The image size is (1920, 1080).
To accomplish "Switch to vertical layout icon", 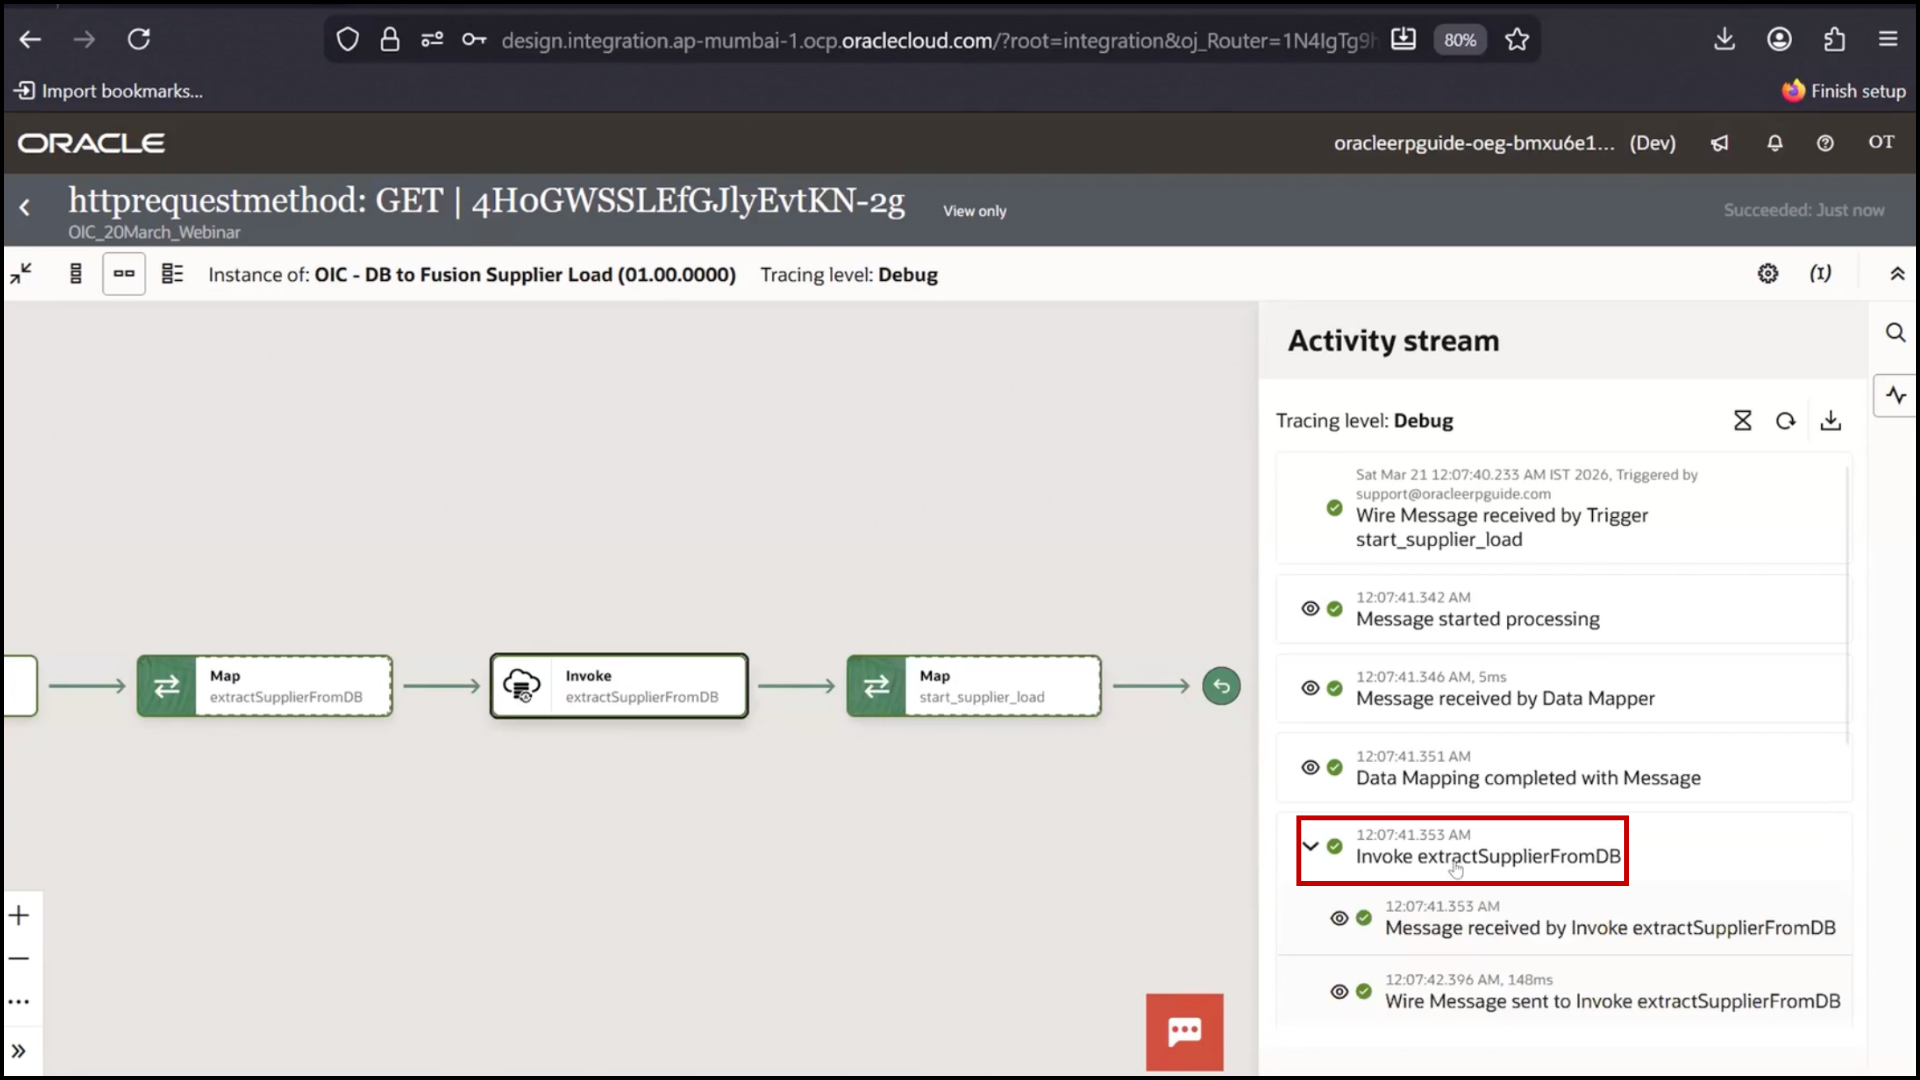I will (76, 273).
